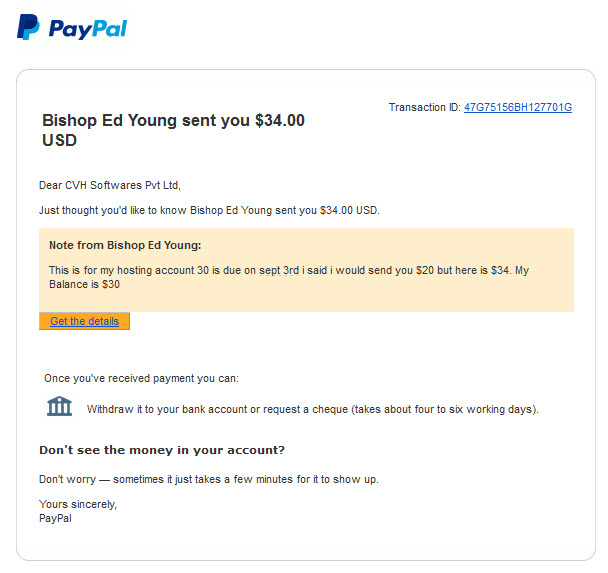Screen dimensions: 608x573
Task: Click the Transaction ID label
Action: point(425,107)
